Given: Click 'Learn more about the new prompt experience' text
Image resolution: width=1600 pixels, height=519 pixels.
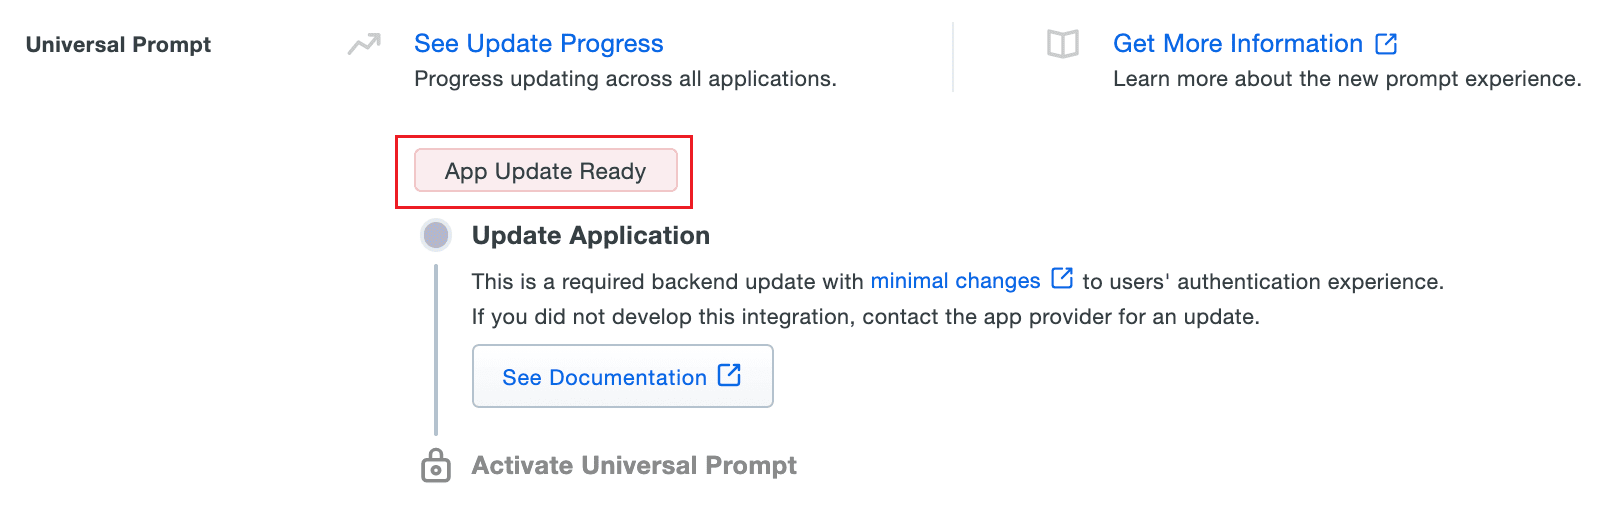Looking at the screenshot, I should coord(1346,79).
